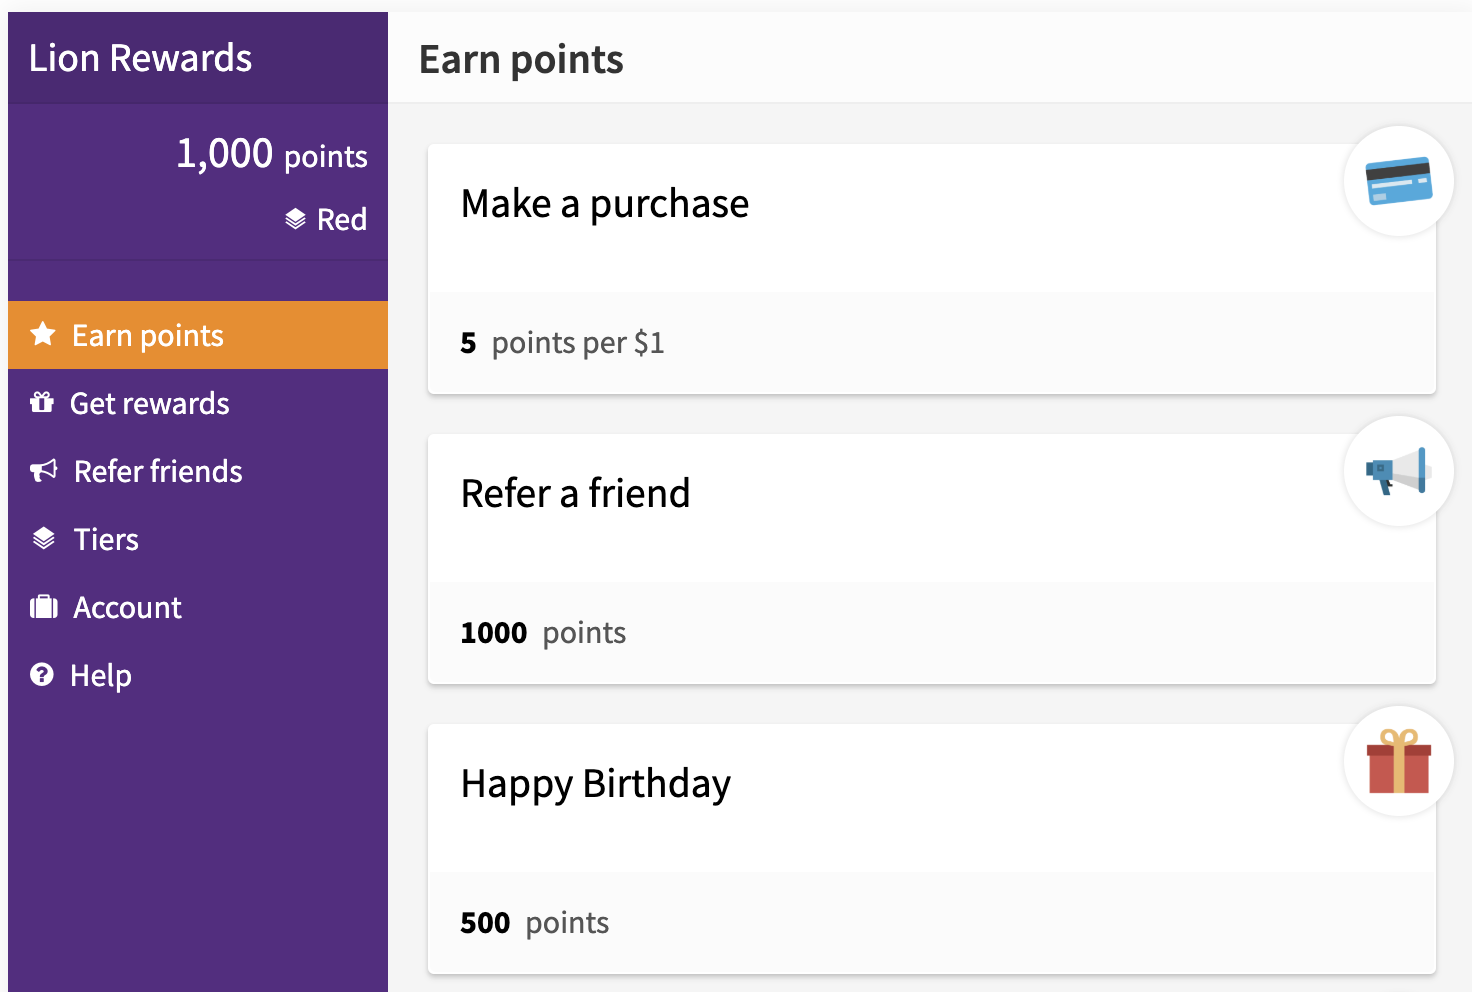Click the layers icon next to Tiers
Viewport: 1472px width, 992px height.
tap(44, 538)
